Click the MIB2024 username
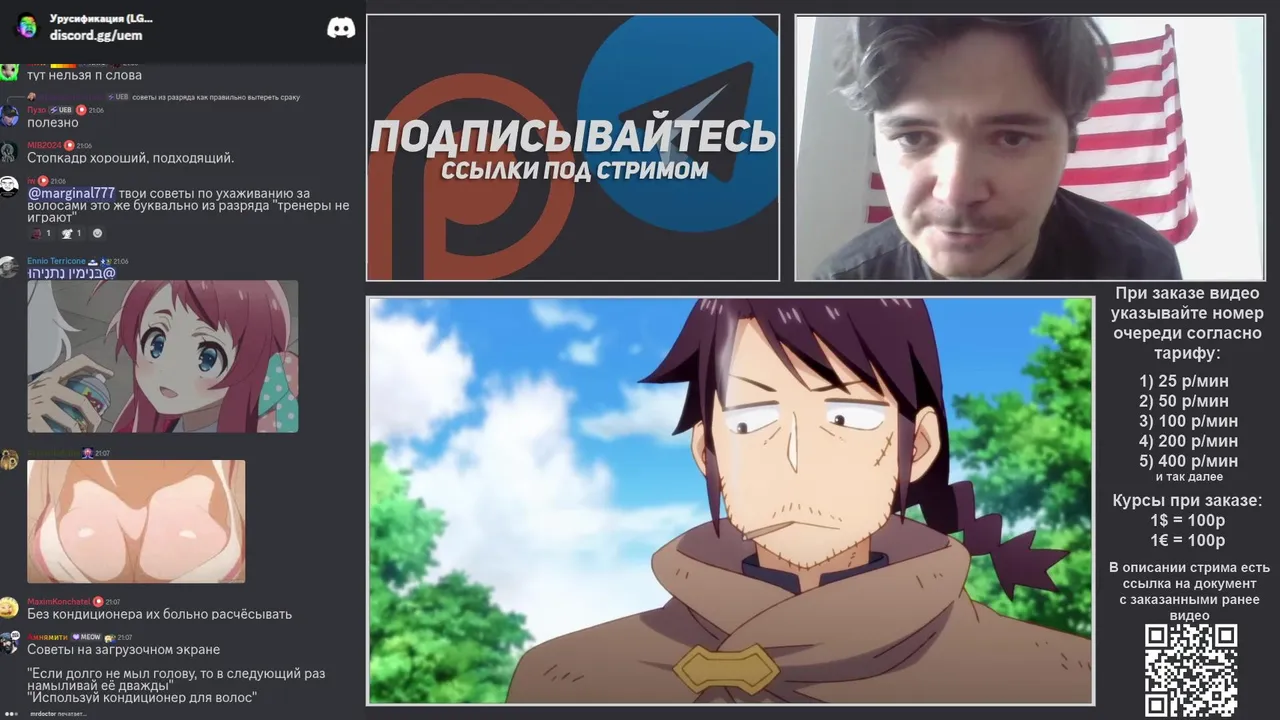1280x720 pixels. click(44, 146)
